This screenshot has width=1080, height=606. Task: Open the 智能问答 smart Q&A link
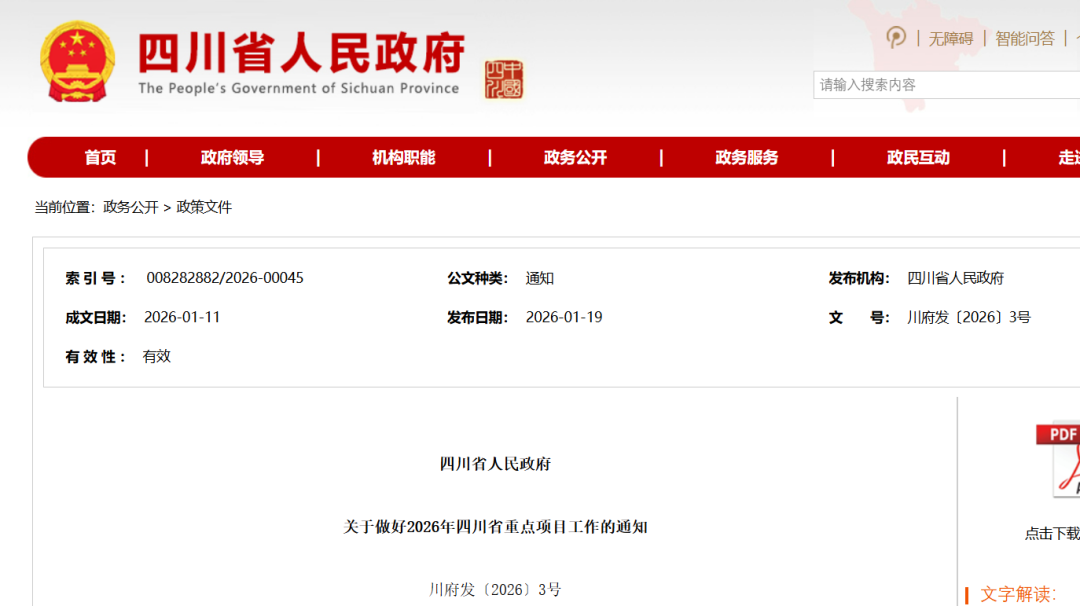pos(1024,39)
